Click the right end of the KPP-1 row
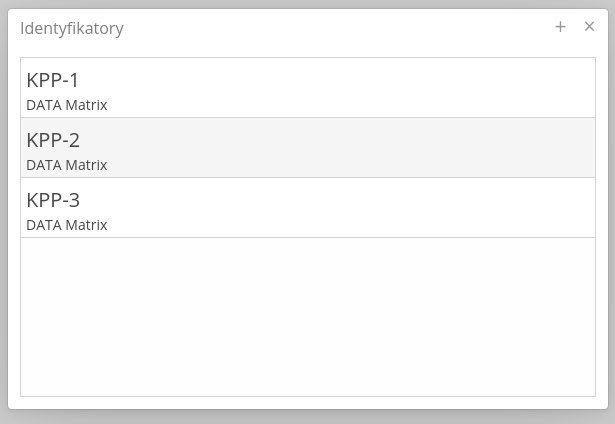Image resolution: width=615 pixels, height=424 pixels. (570, 88)
